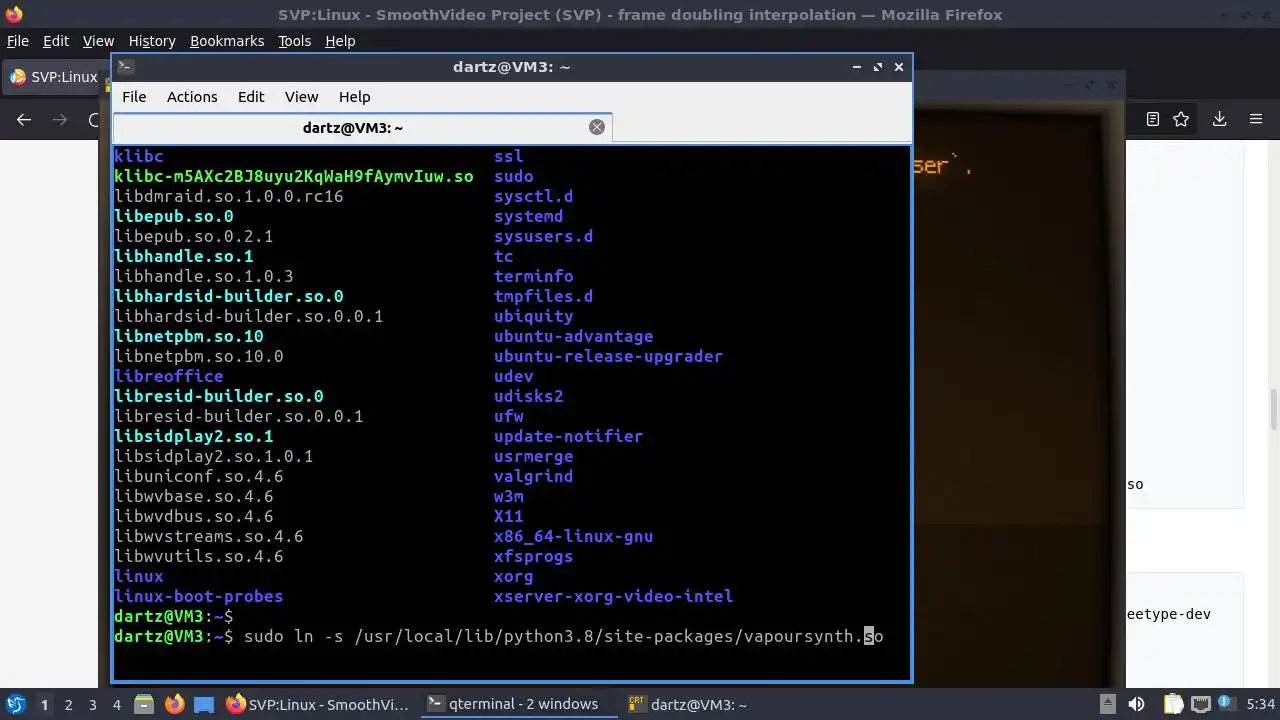
Task: Click the sudo ln -s command line
Action: pyautogui.click(x=564, y=636)
